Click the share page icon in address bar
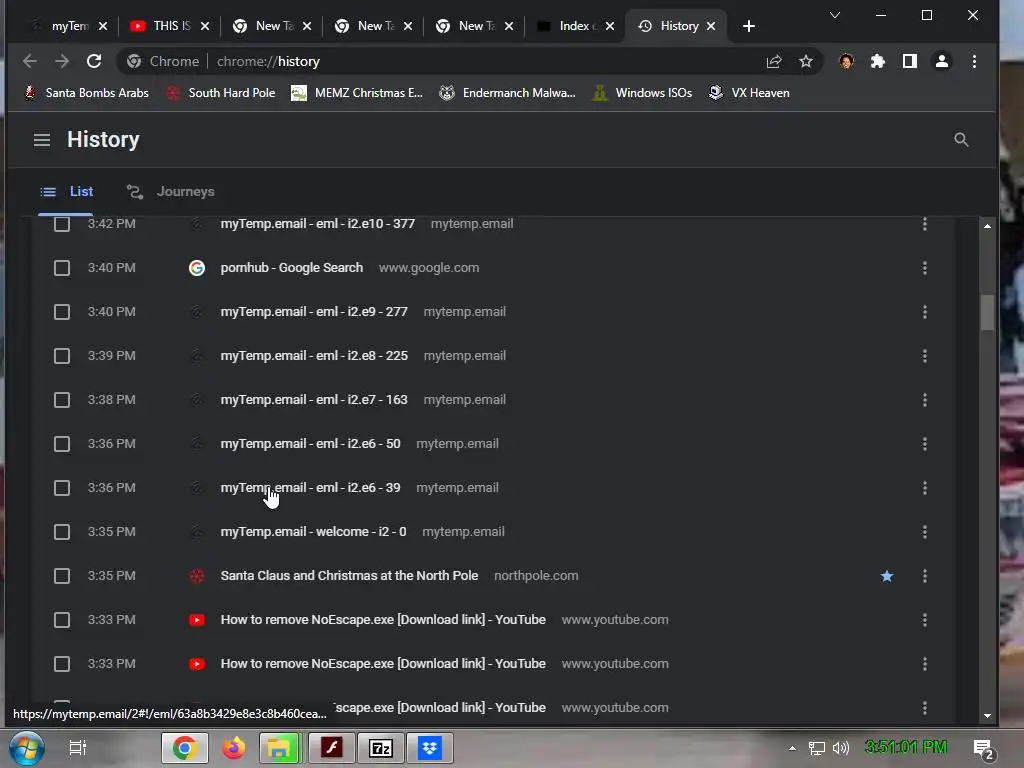Viewport: 1024px width, 768px height. (774, 61)
